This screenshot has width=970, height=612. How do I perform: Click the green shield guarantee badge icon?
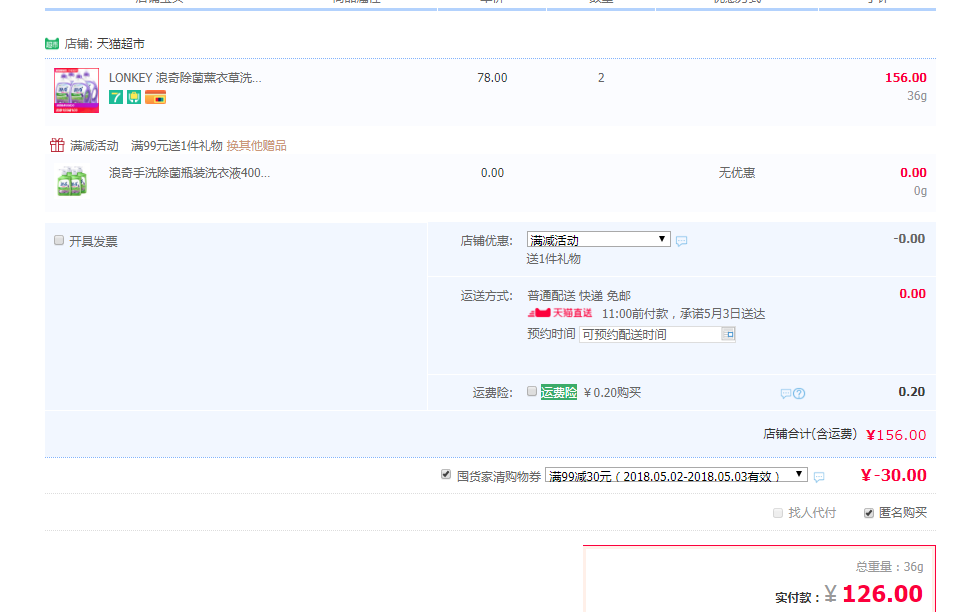pyautogui.click(x=134, y=97)
